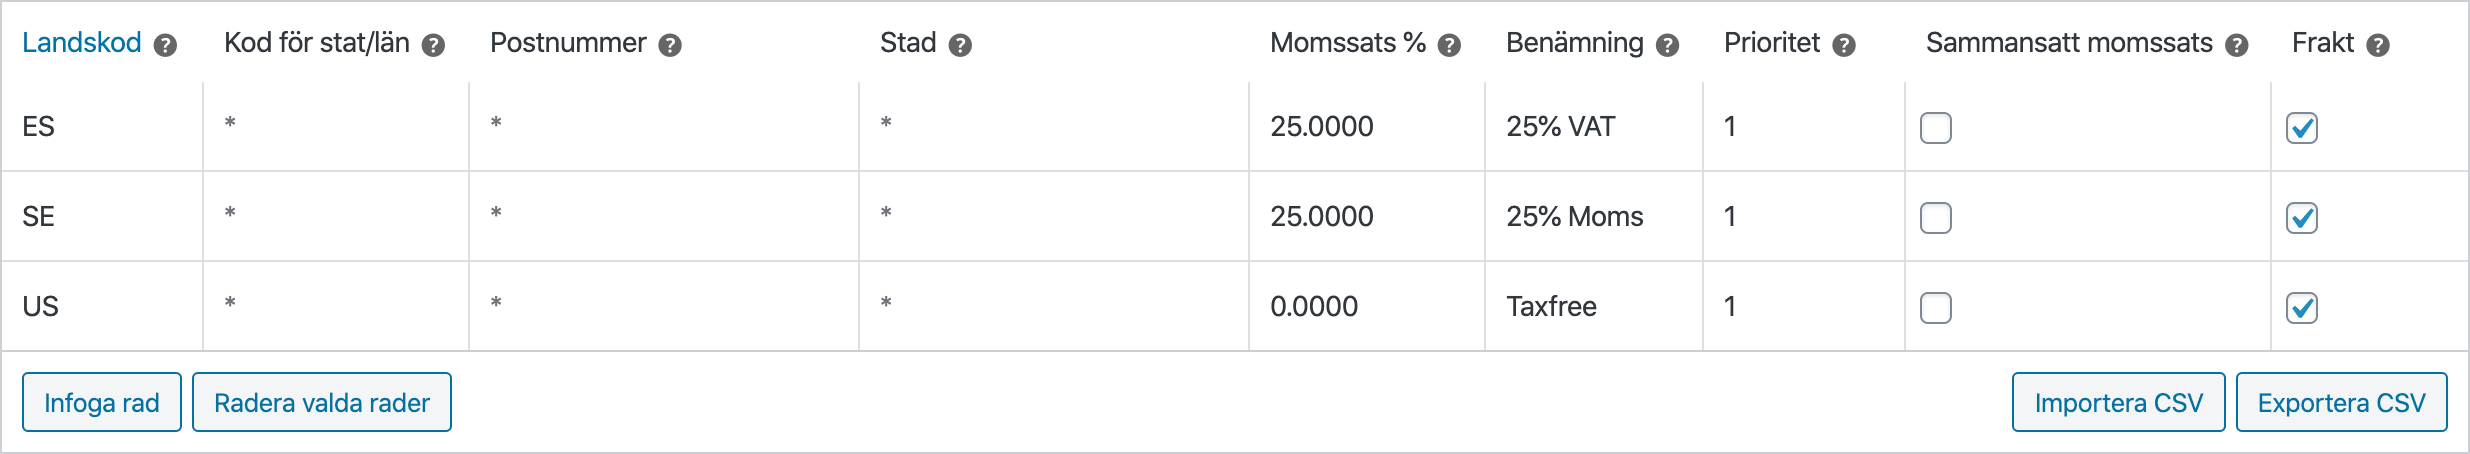Click the Postnummer help icon
This screenshot has height=454, width=2470.
click(x=670, y=45)
